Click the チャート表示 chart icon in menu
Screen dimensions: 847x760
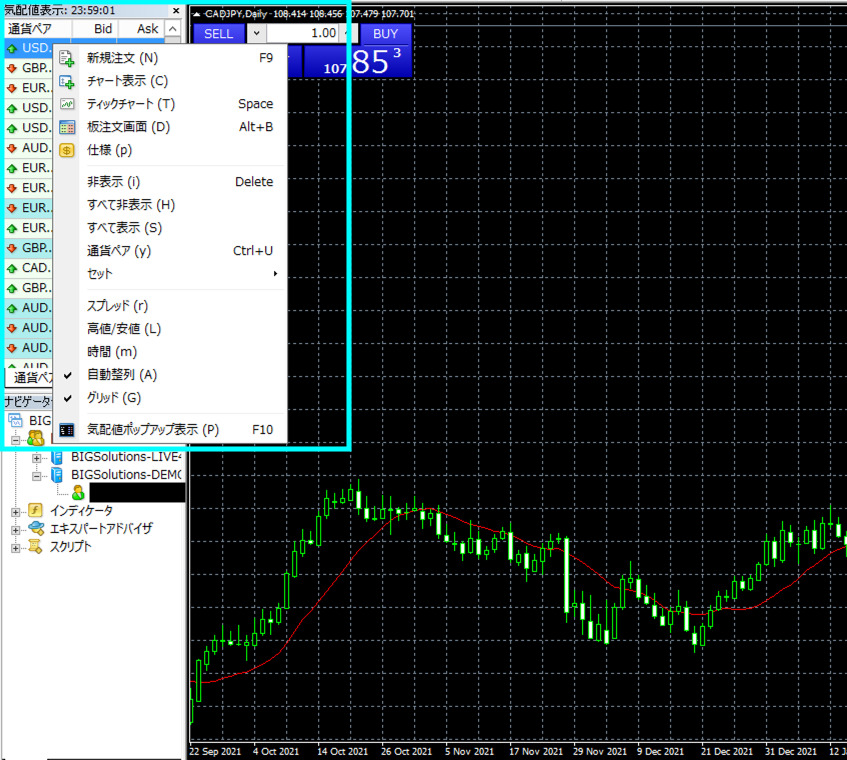click(67, 81)
